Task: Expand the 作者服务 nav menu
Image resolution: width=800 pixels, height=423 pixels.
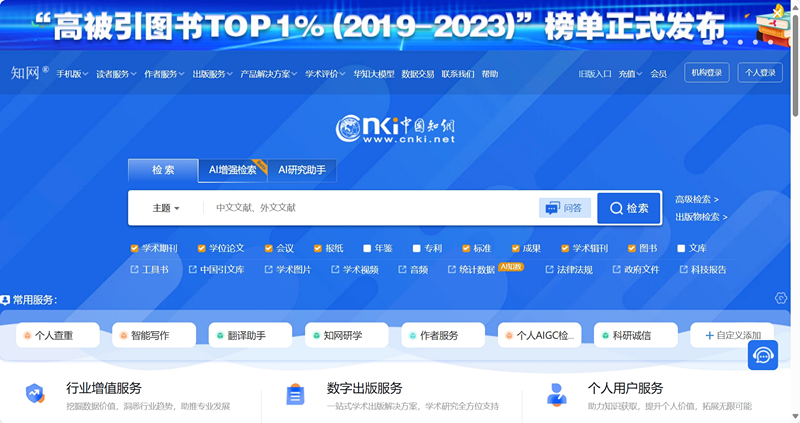Action: [x=164, y=74]
